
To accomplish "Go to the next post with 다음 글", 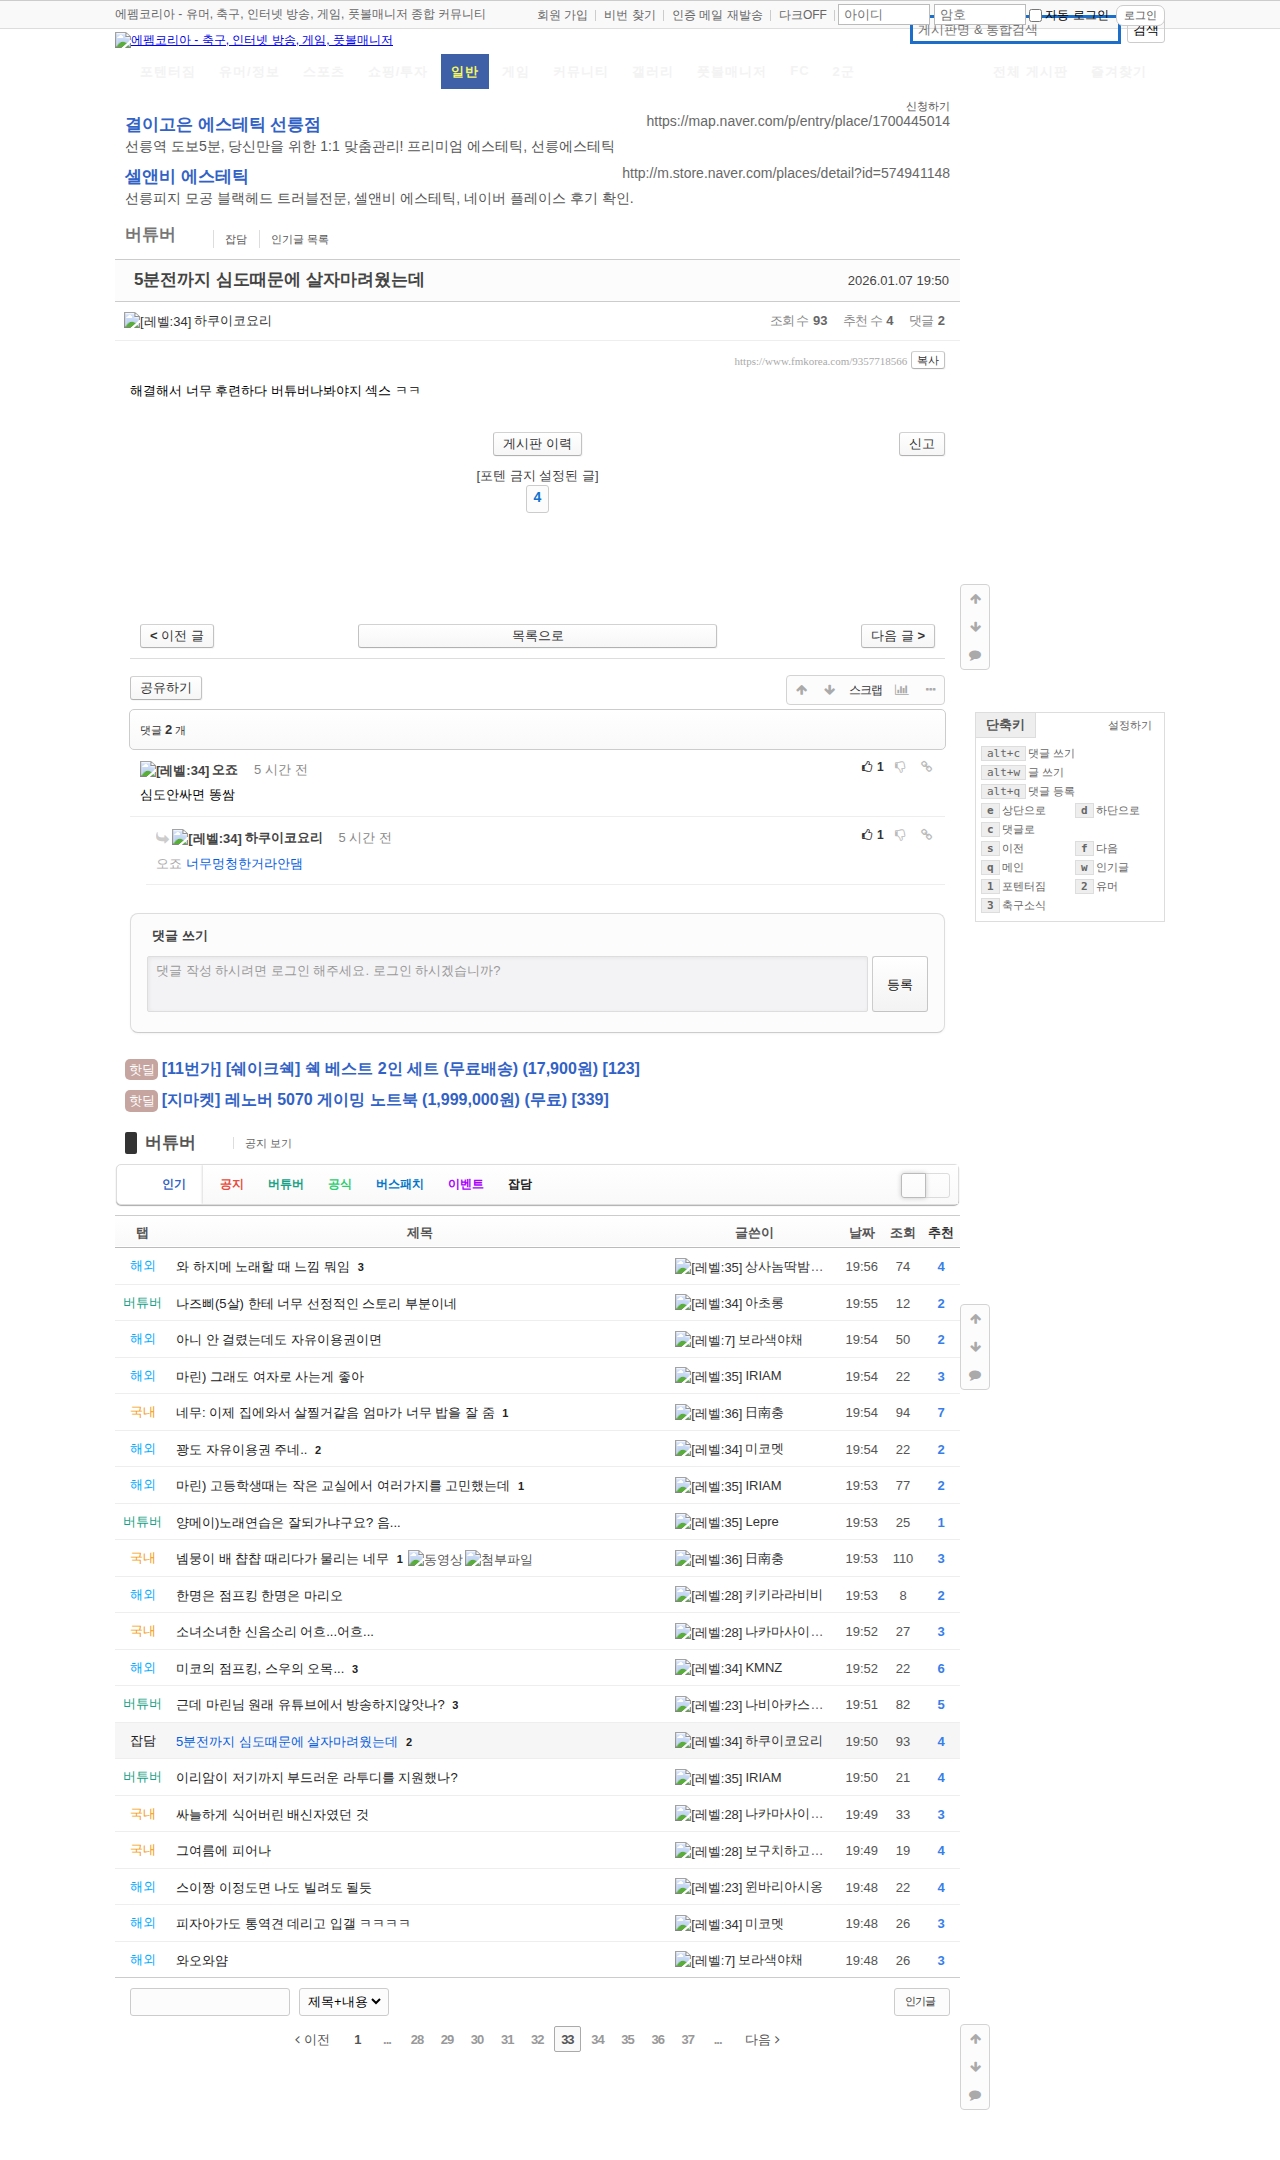I will point(898,636).
